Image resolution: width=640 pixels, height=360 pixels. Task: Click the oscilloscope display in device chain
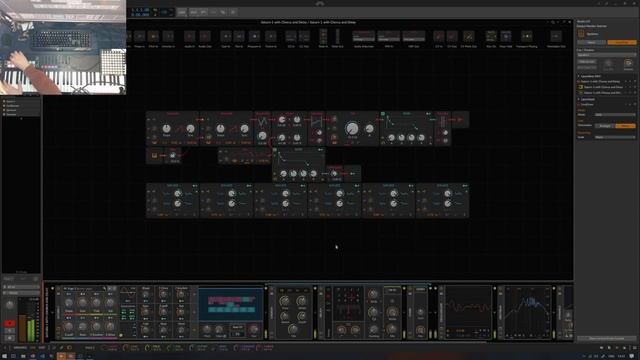(x=468, y=311)
